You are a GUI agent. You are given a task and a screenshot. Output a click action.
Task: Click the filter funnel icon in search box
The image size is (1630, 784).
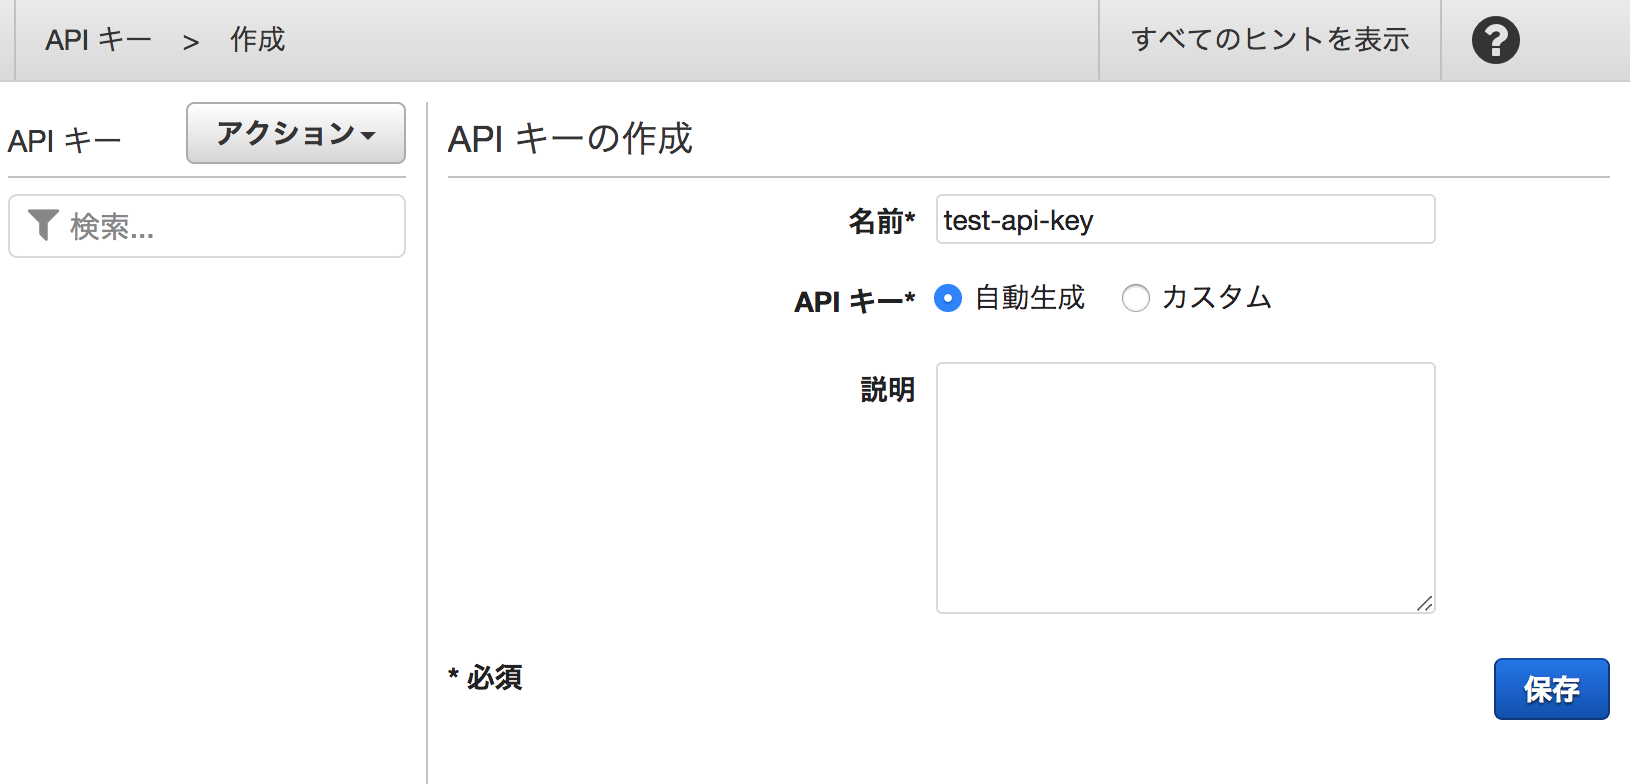point(43,225)
